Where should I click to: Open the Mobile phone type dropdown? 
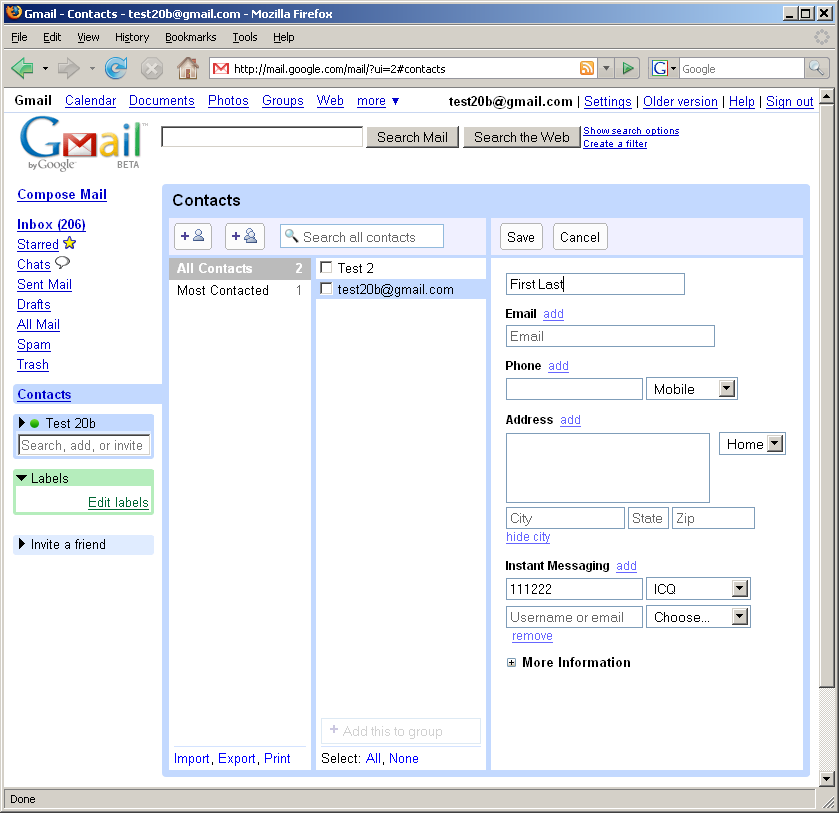point(727,389)
